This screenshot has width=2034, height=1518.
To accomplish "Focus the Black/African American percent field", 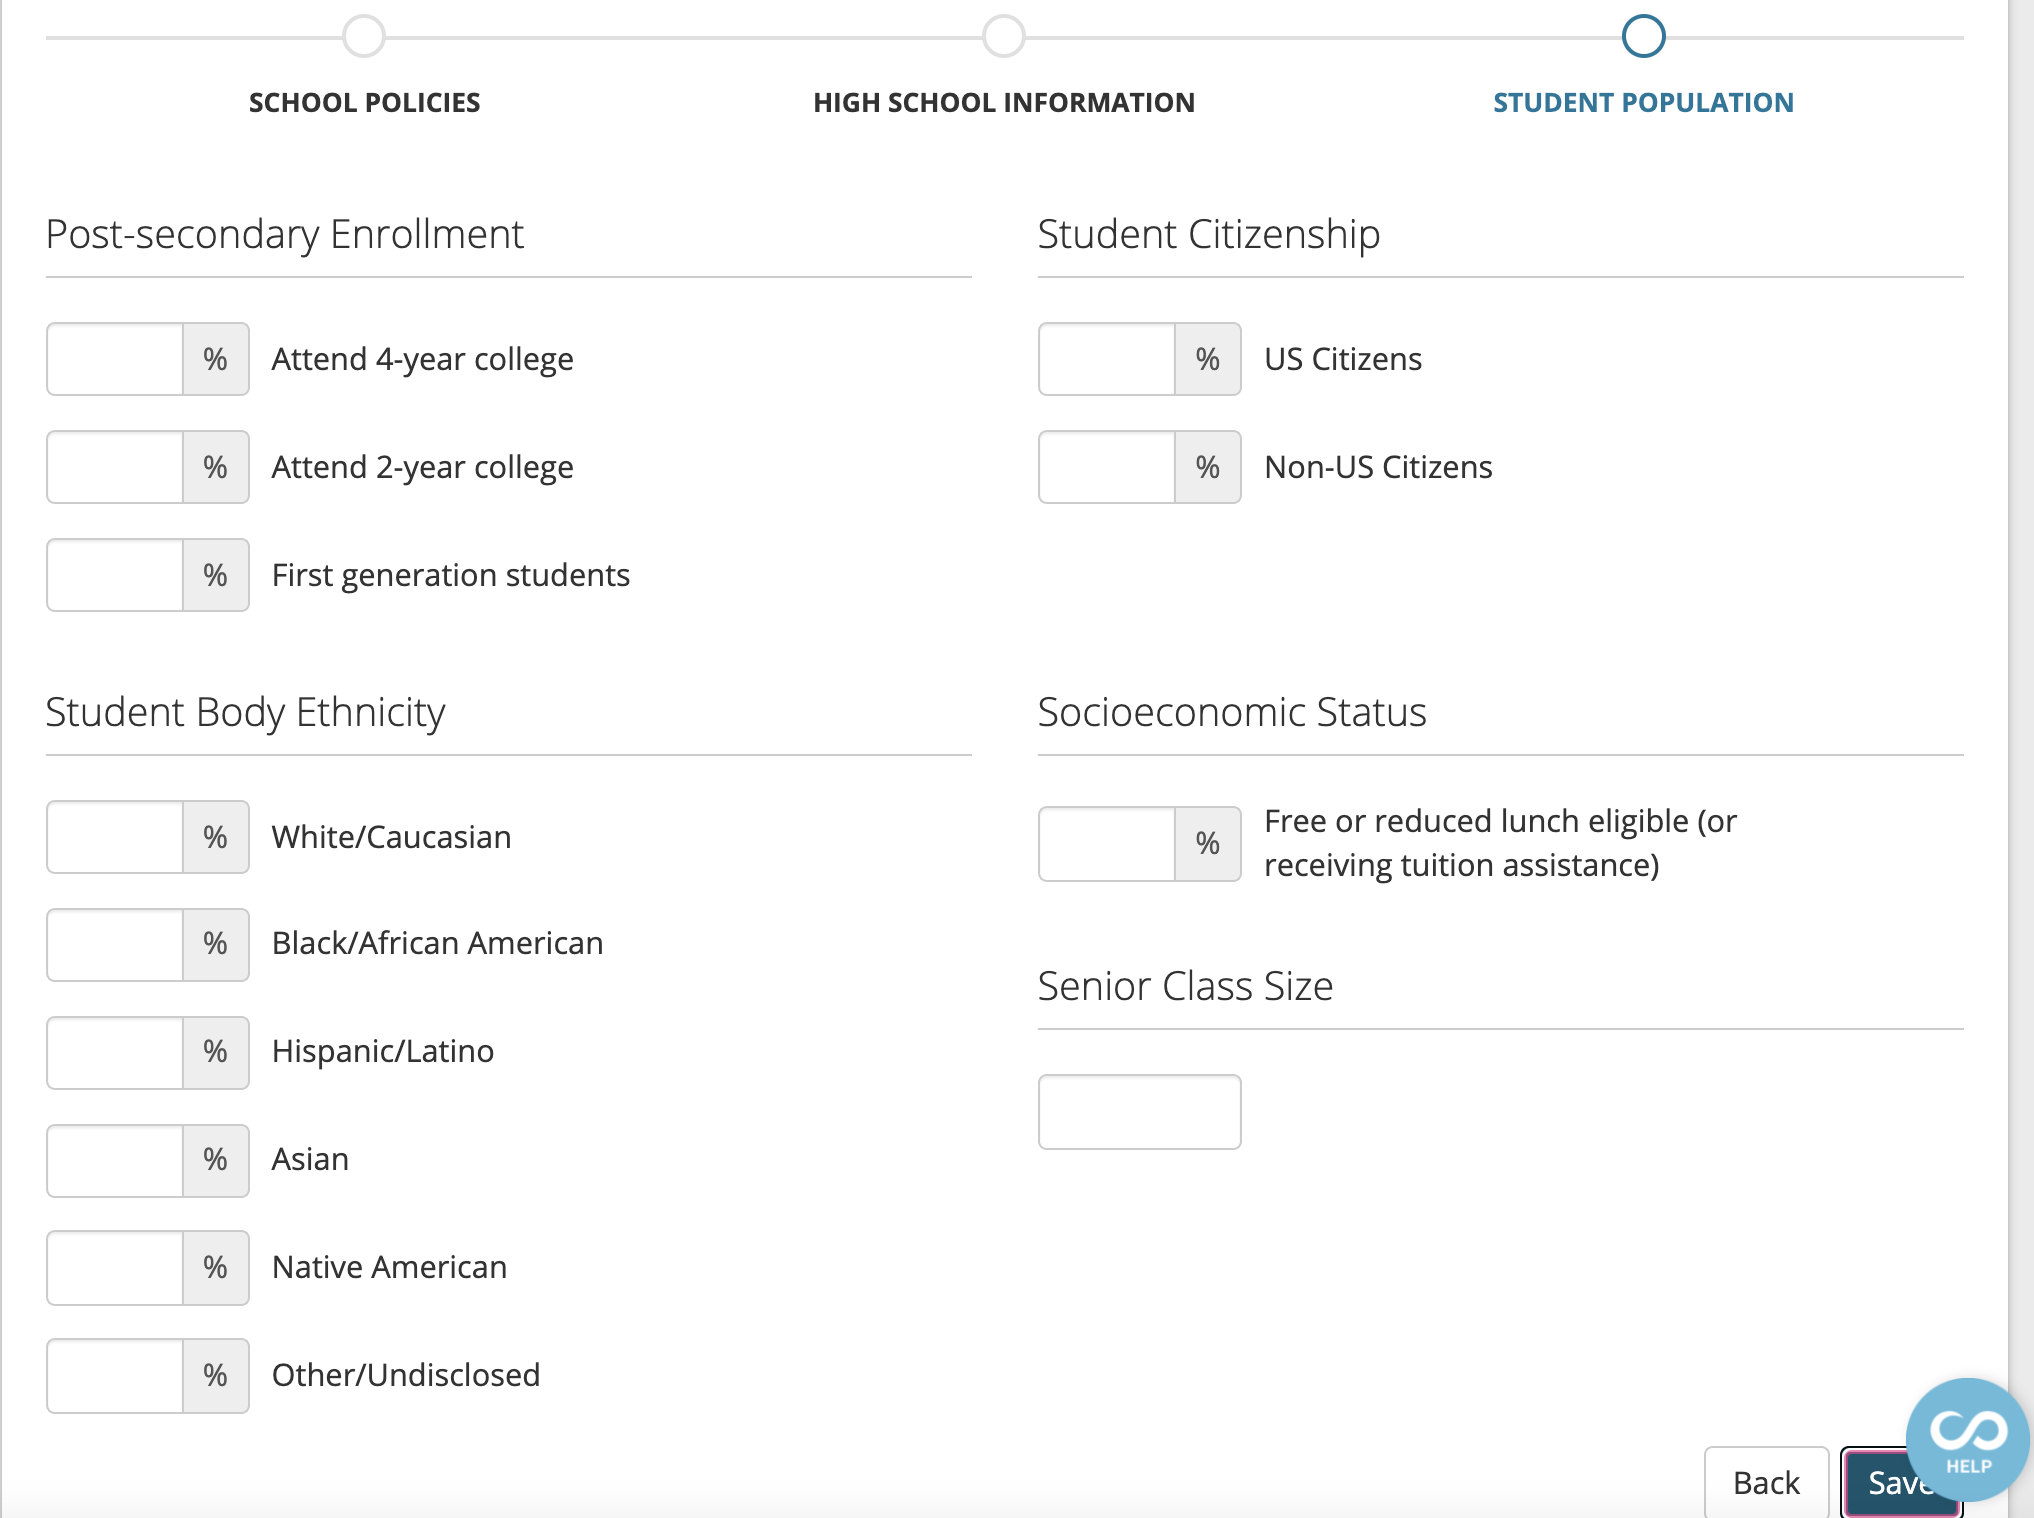I will point(115,945).
